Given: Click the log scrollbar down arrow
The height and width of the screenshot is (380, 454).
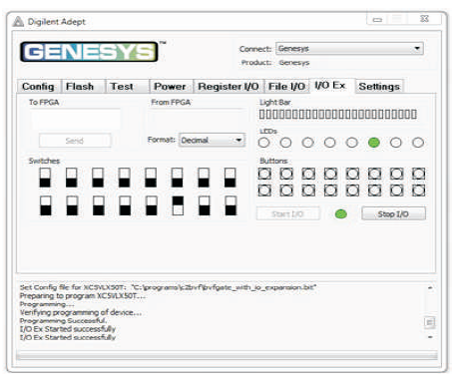Looking at the screenshot, I should pos(430,337).
